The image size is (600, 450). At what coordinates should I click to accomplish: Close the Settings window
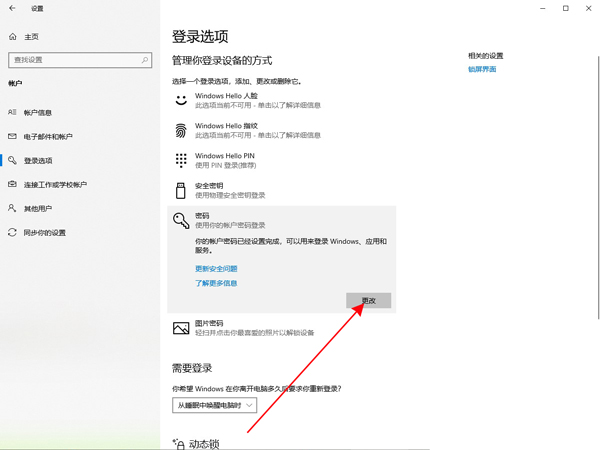point(589,8)
